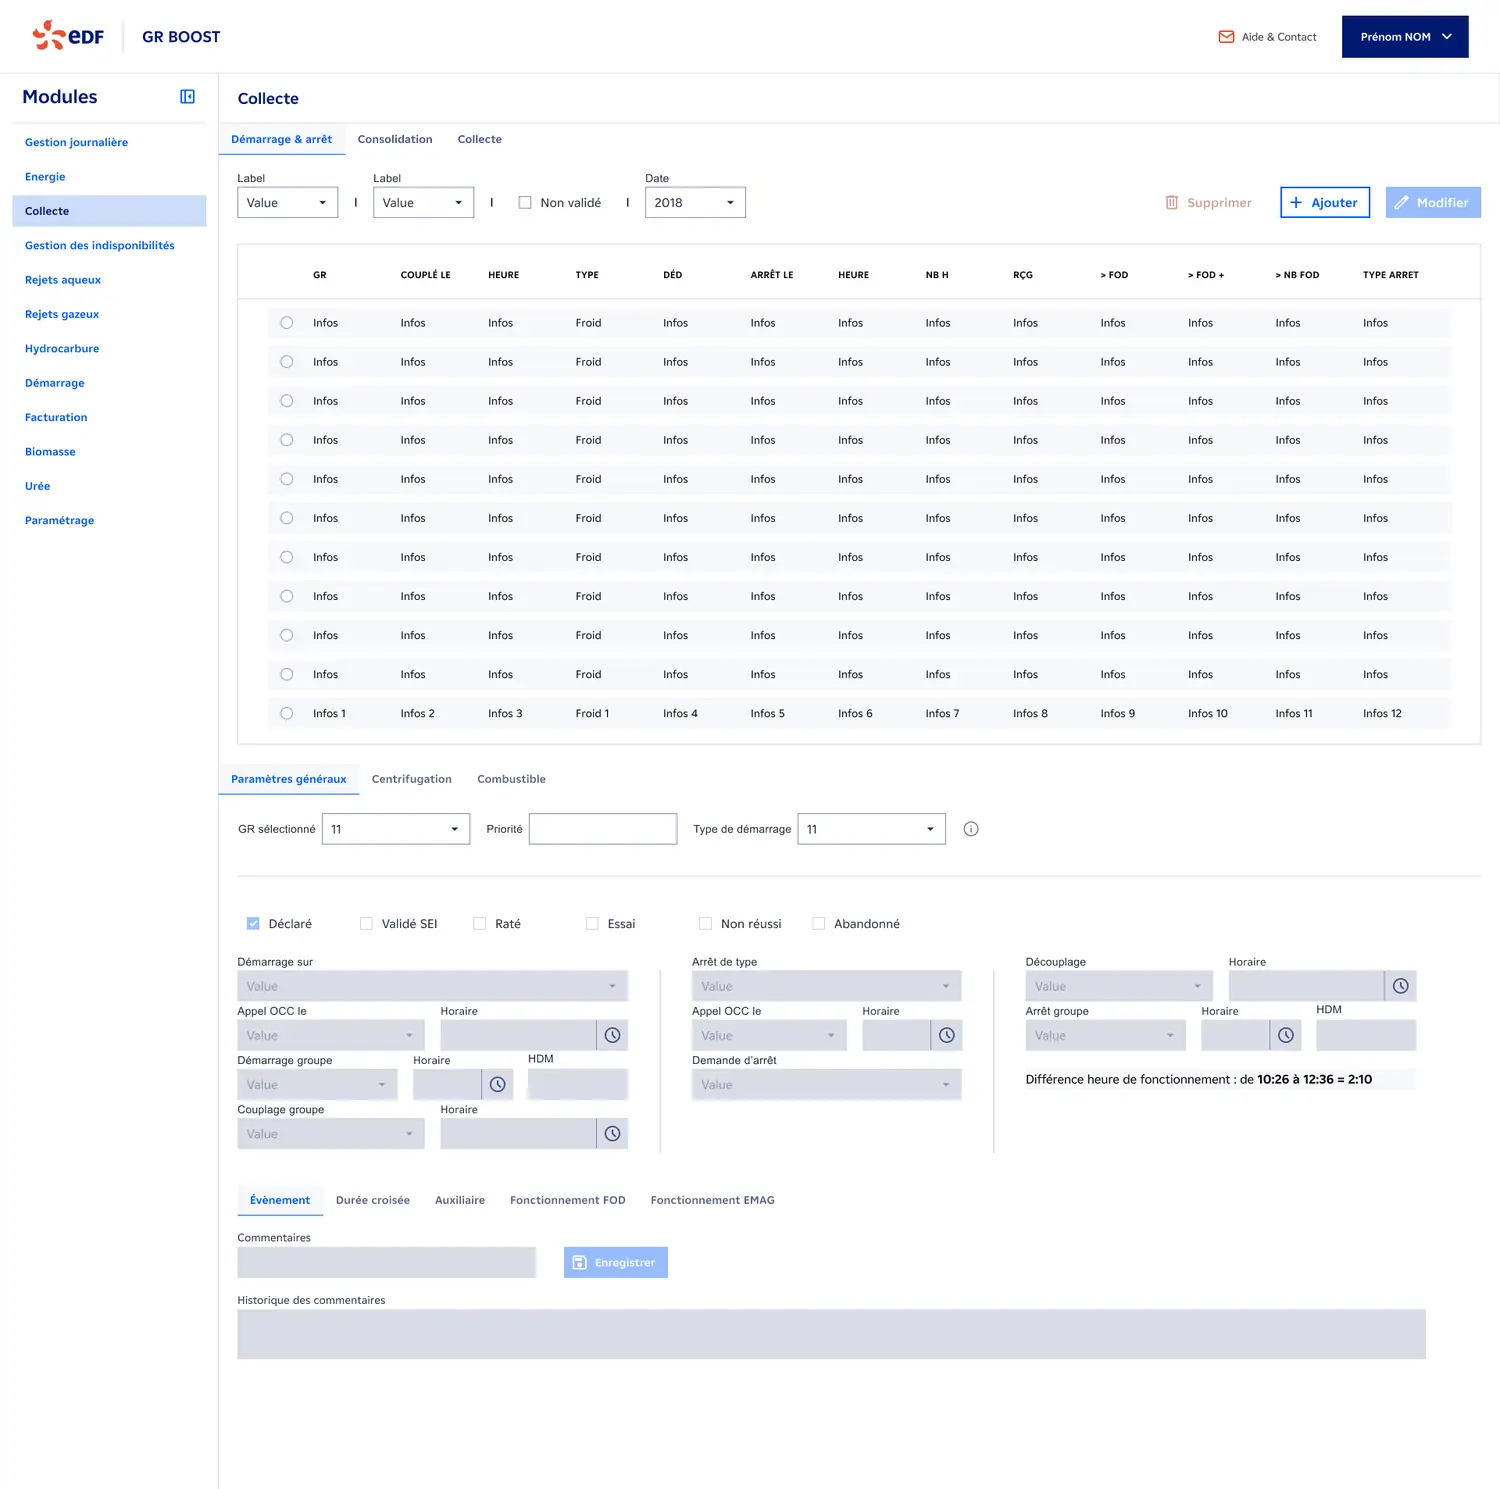Expand the Découplage dropdown
Viewport: 1500px width, 1489px height.
[1119, 986]
